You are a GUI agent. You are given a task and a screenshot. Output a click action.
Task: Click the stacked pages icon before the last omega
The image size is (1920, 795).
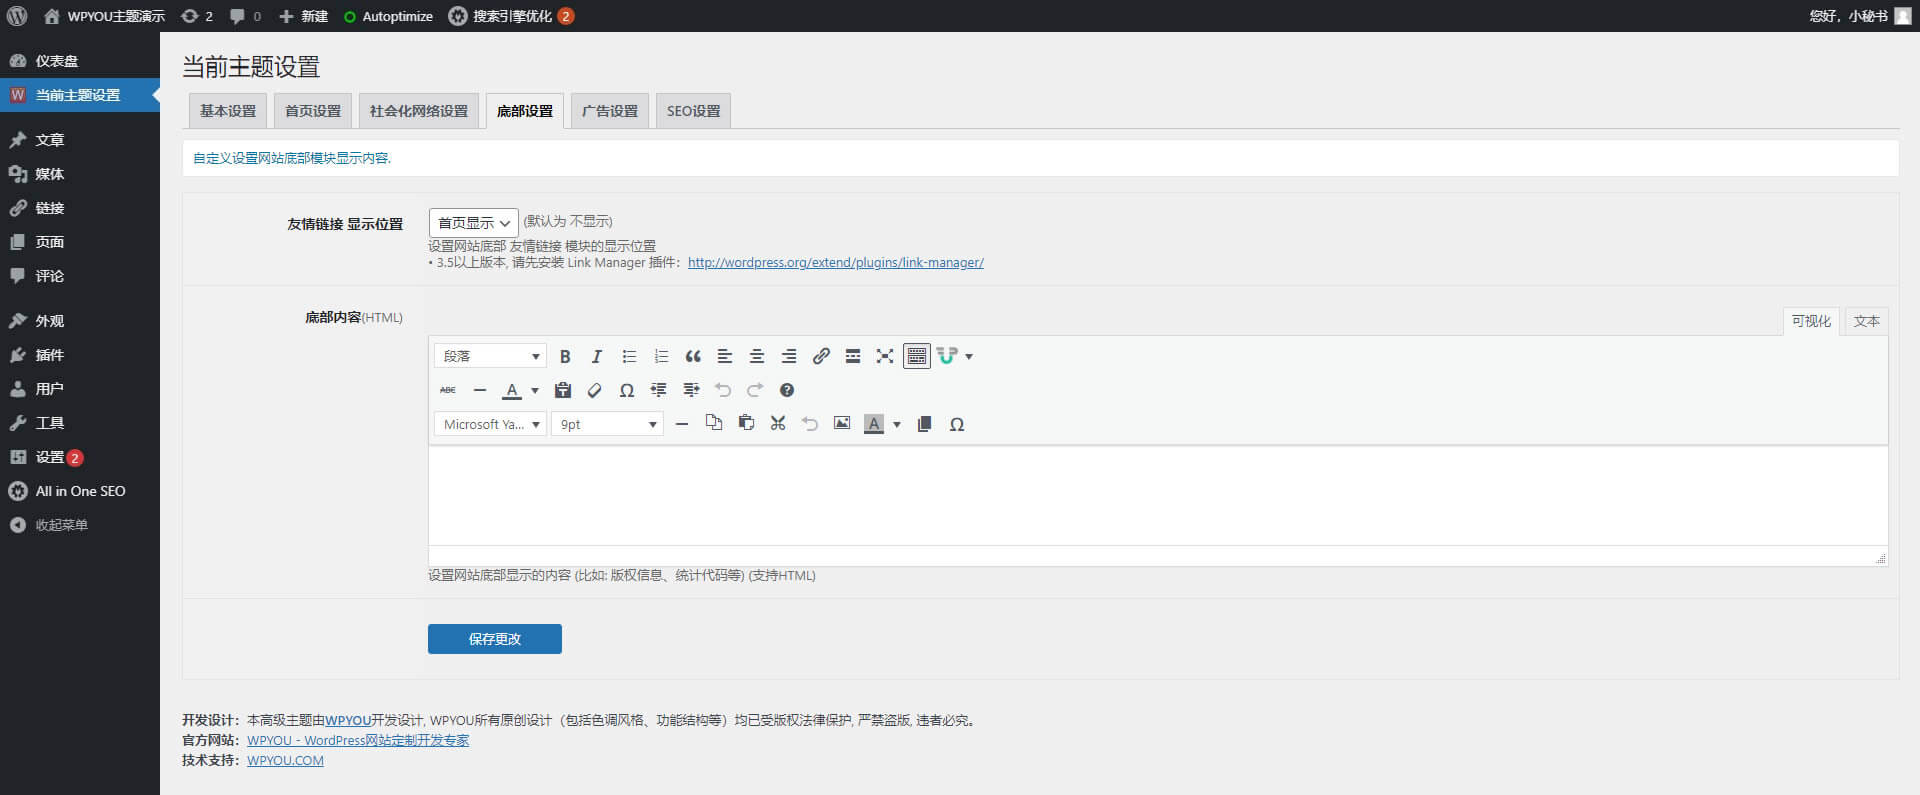pyautogui.click(x=925, y=424)
